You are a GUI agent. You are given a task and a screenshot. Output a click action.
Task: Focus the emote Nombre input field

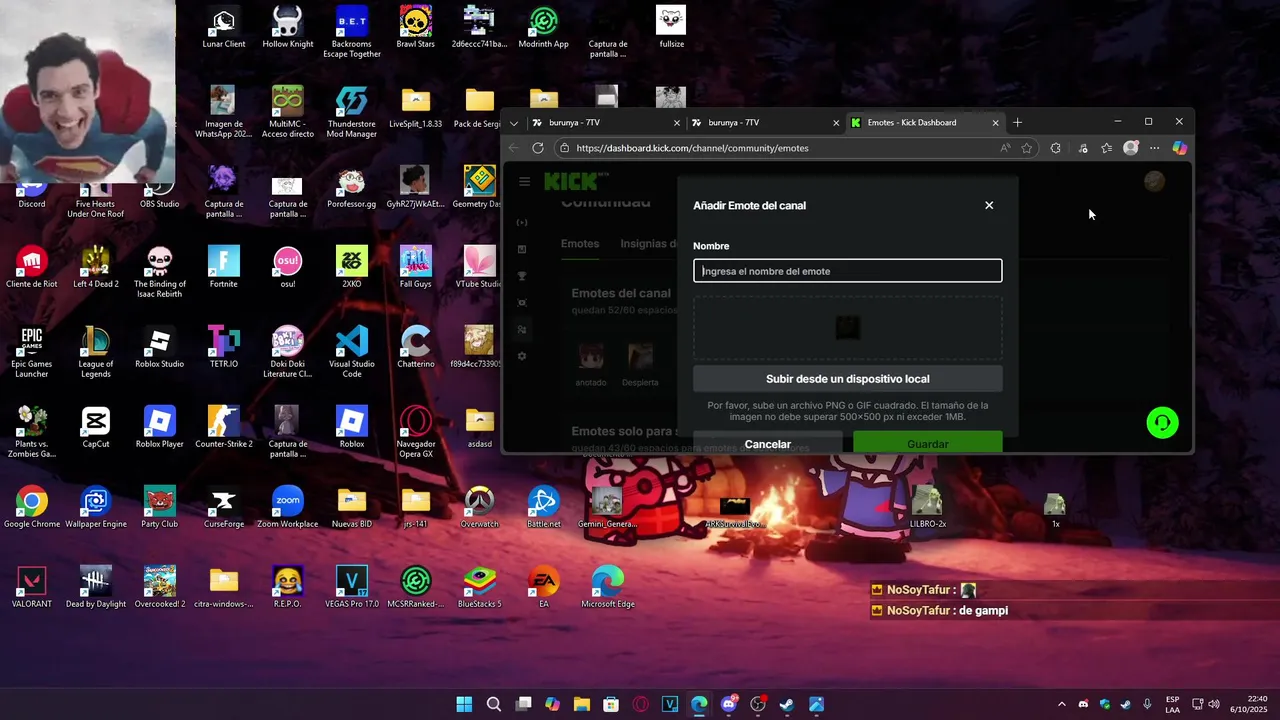click(x=847, y=271)
